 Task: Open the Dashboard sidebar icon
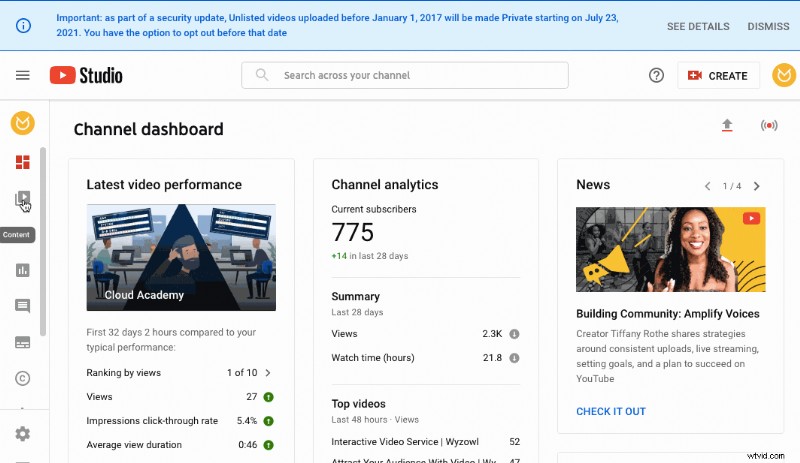click(22, 162)
